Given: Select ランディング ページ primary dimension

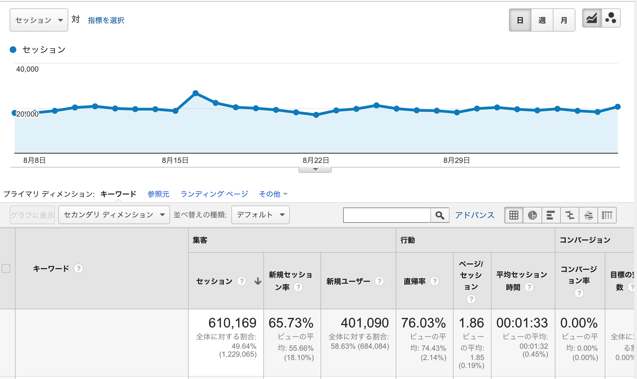Looking at the screenshot, I should (214, 194).
